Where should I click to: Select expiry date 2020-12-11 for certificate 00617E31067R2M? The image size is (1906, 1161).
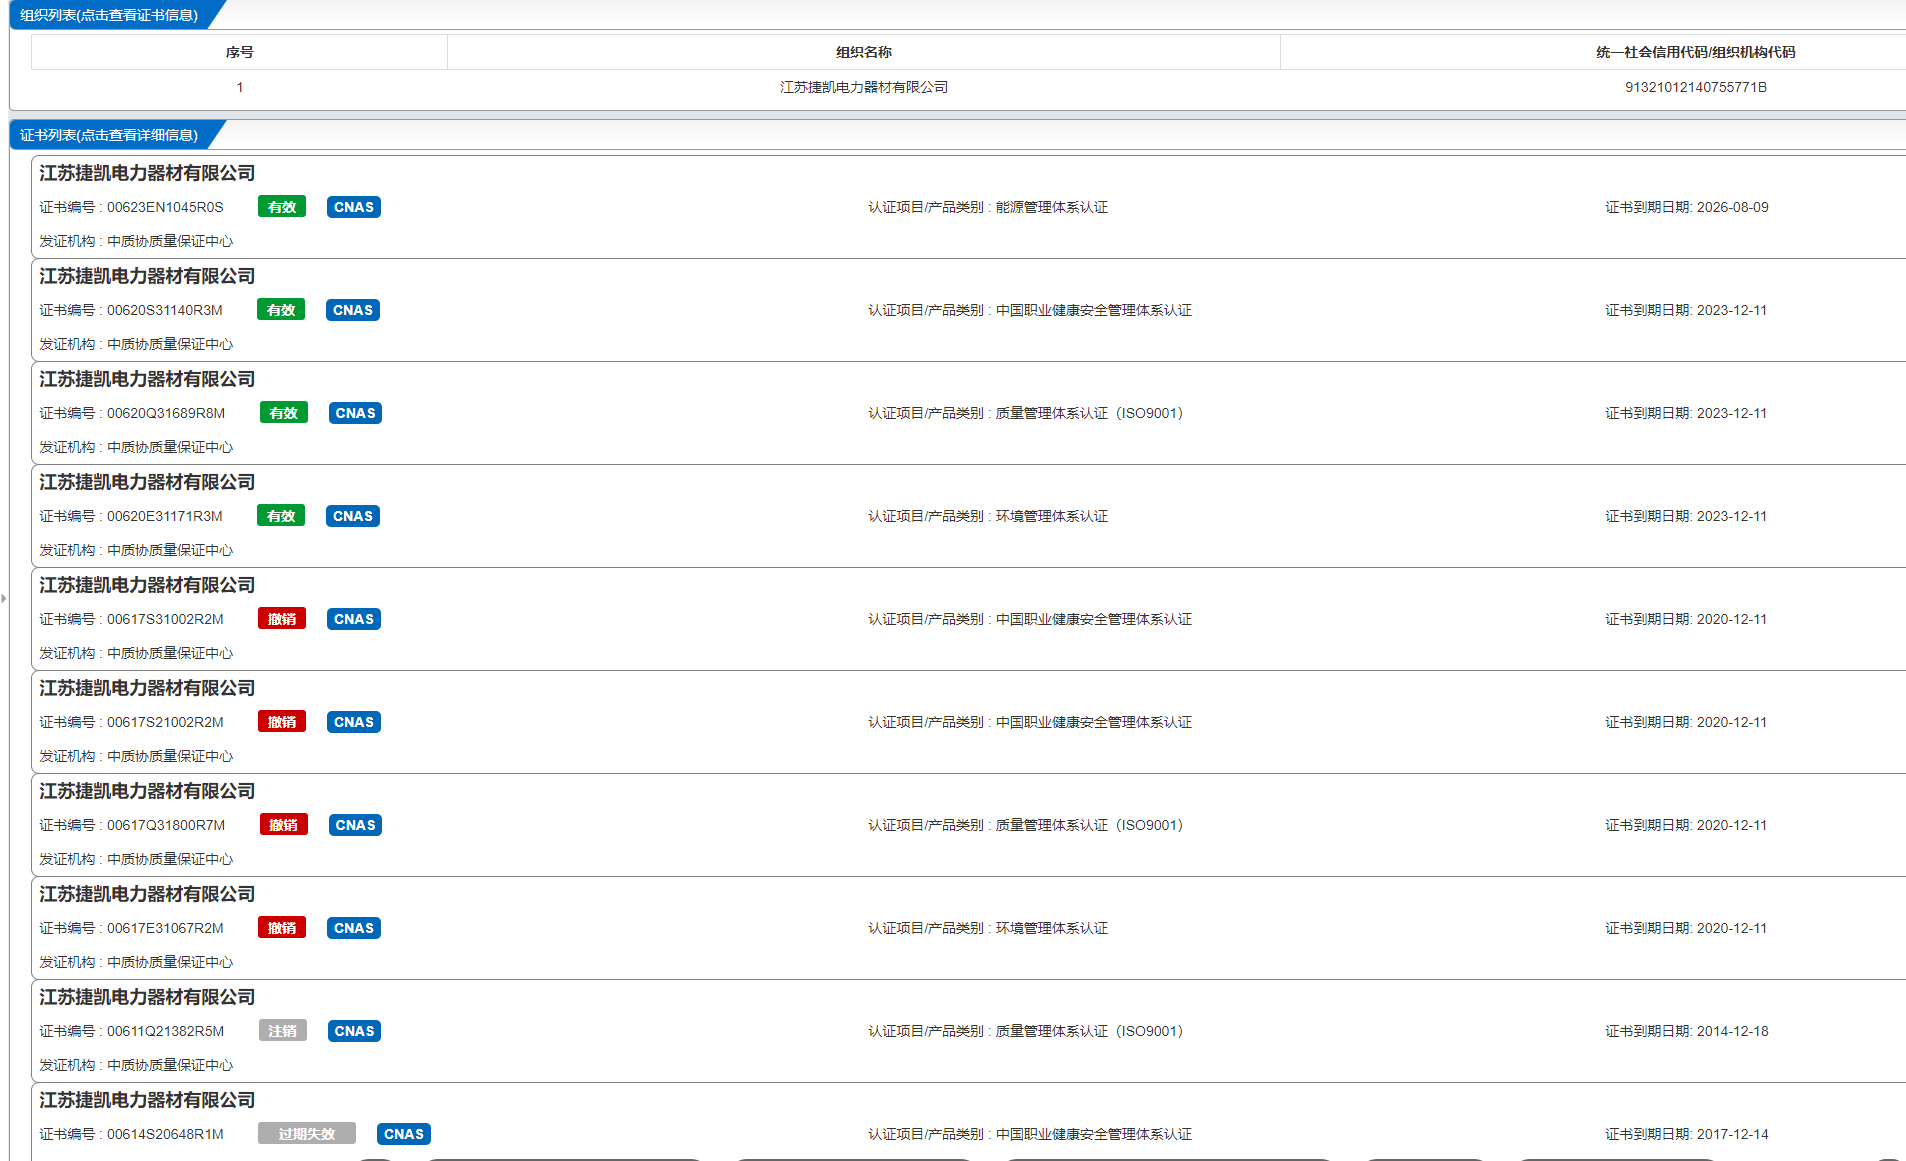[x=1731, y=928]
